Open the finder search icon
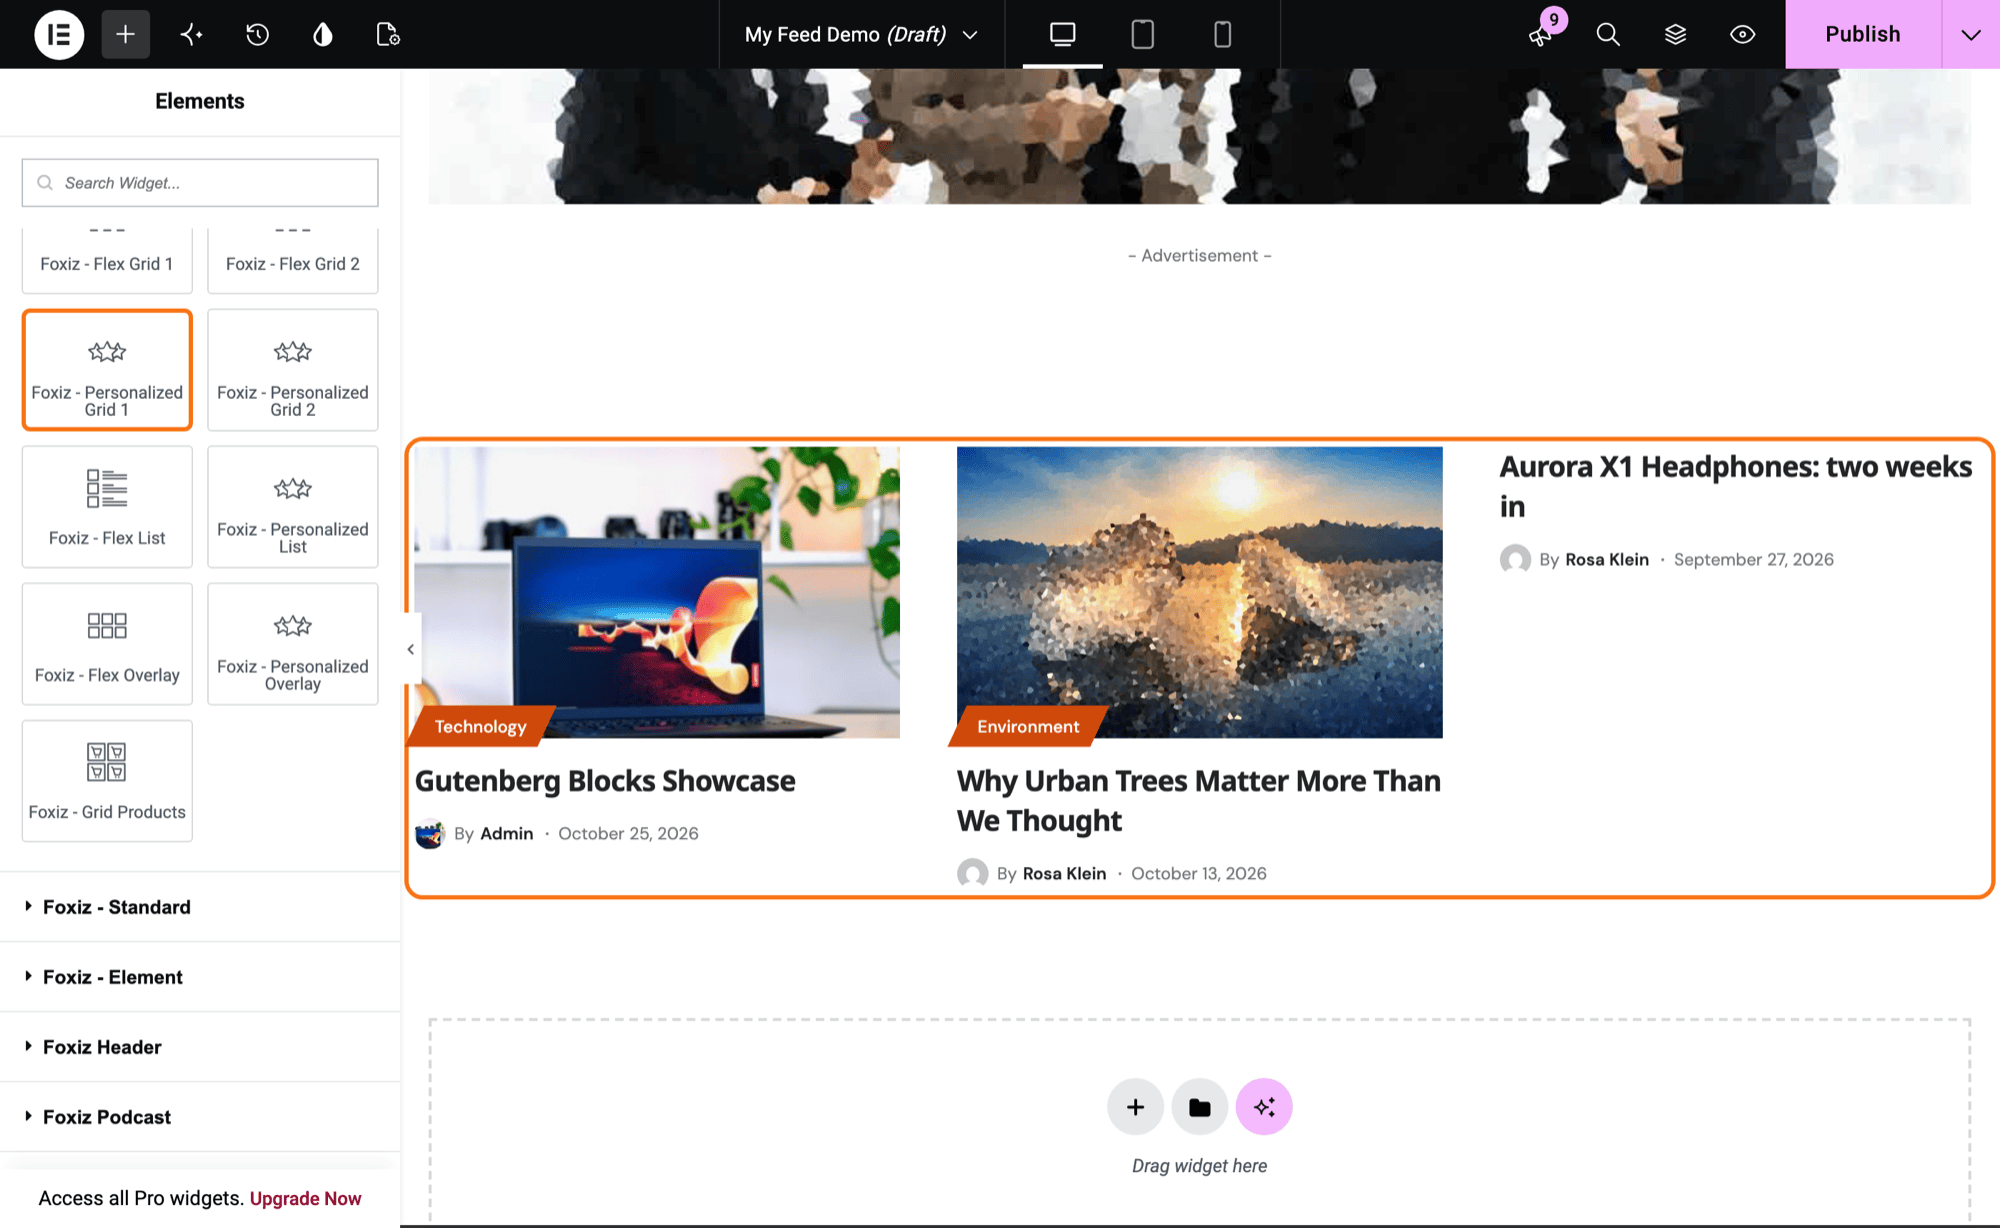The image size is (2000, 1228). click(x=1608, y=34)
